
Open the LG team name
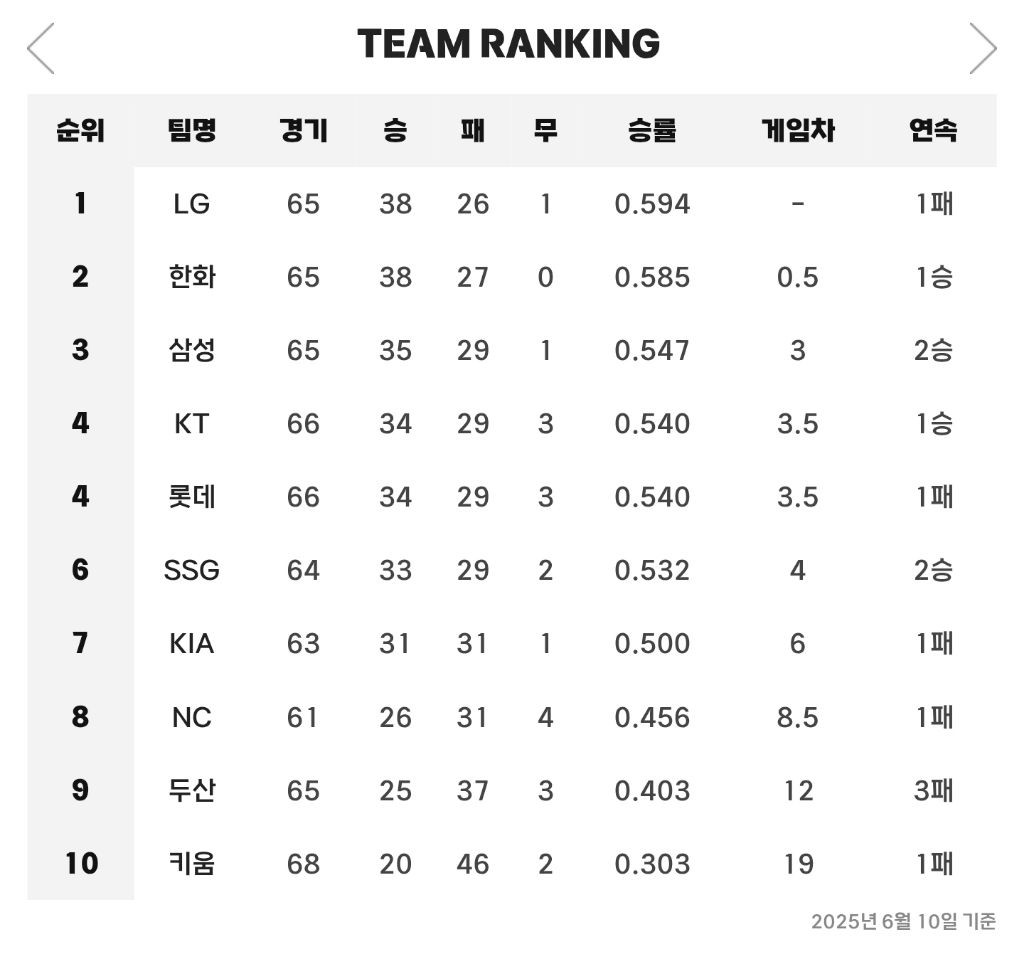(191, 204)
